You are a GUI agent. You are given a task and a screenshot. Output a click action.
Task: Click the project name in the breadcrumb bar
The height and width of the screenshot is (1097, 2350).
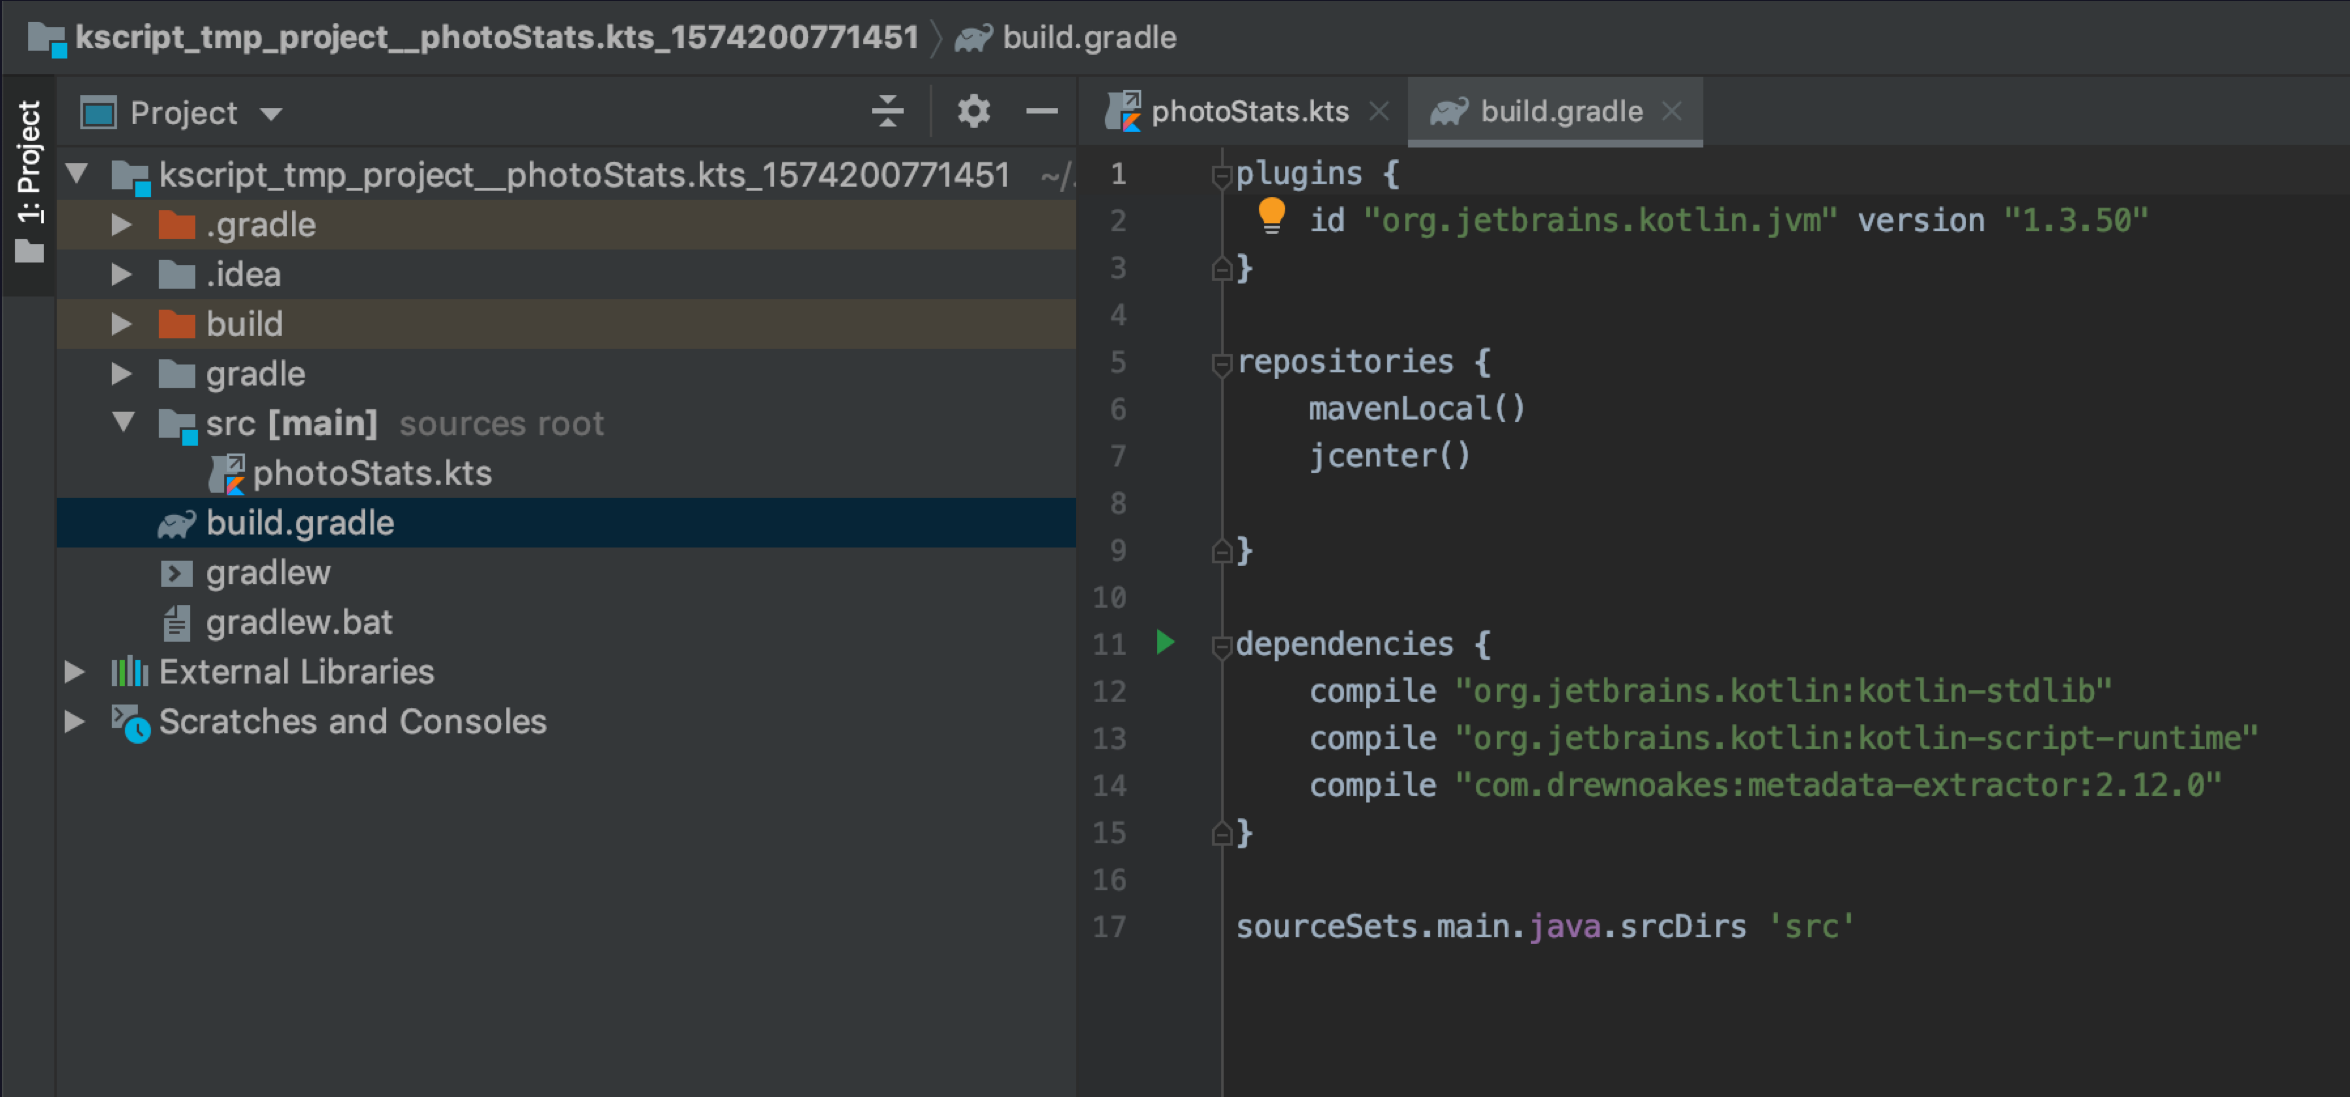click(496, 38)
